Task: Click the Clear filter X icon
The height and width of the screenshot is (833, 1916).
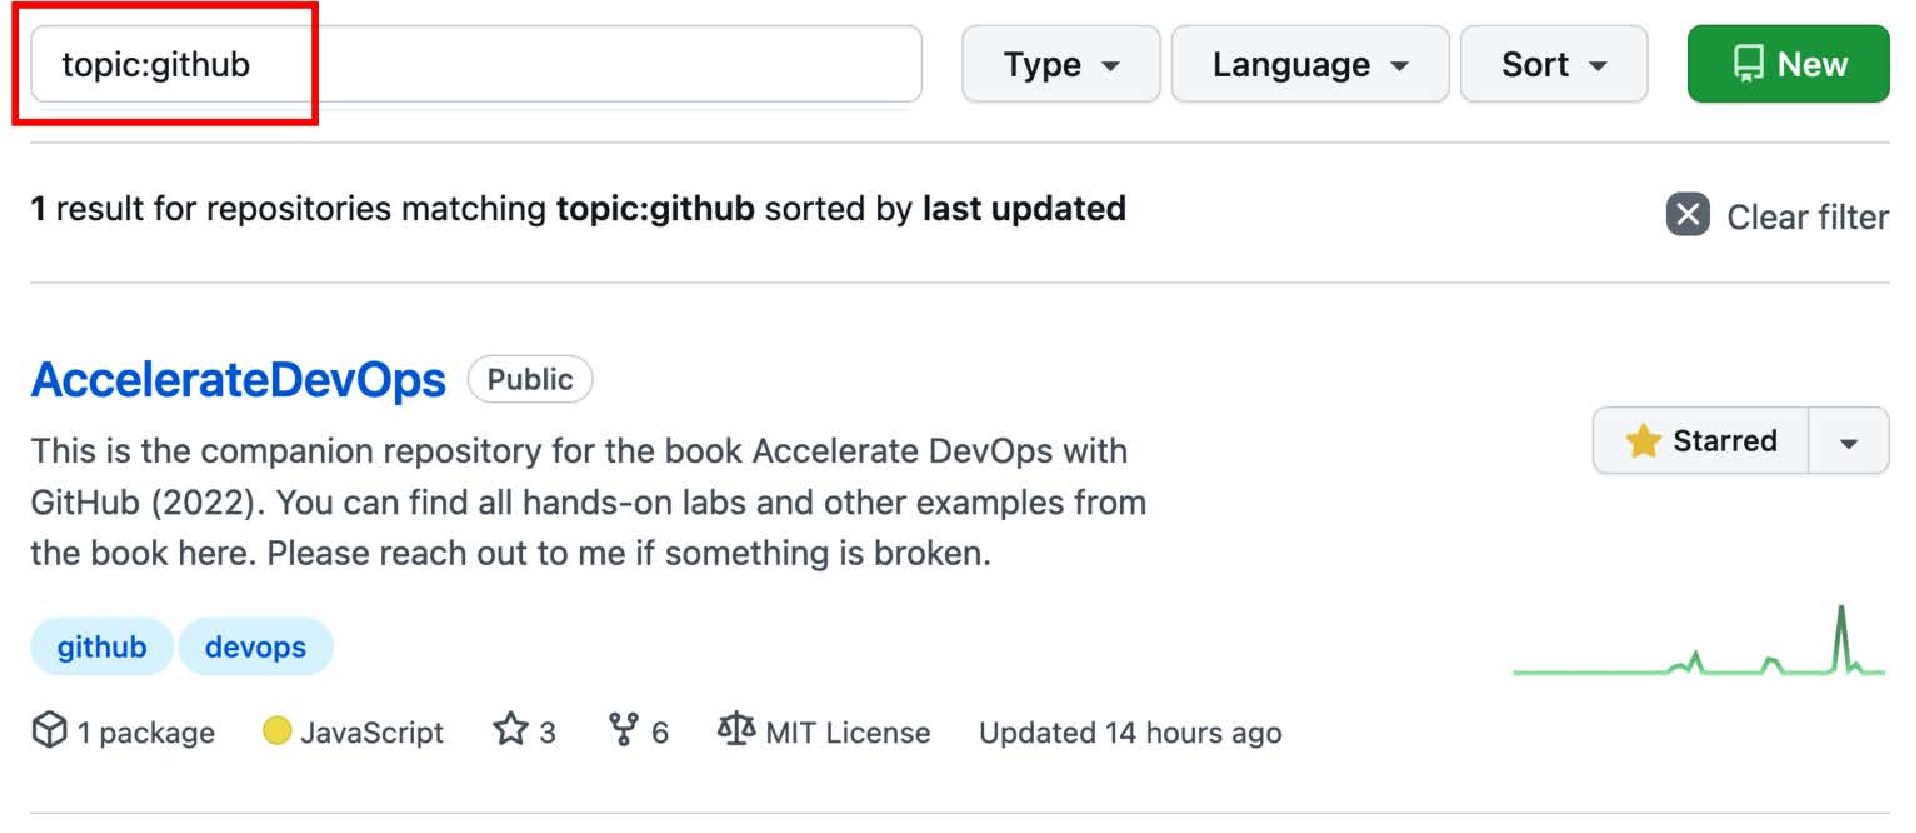Action: tap(1687, 214)
